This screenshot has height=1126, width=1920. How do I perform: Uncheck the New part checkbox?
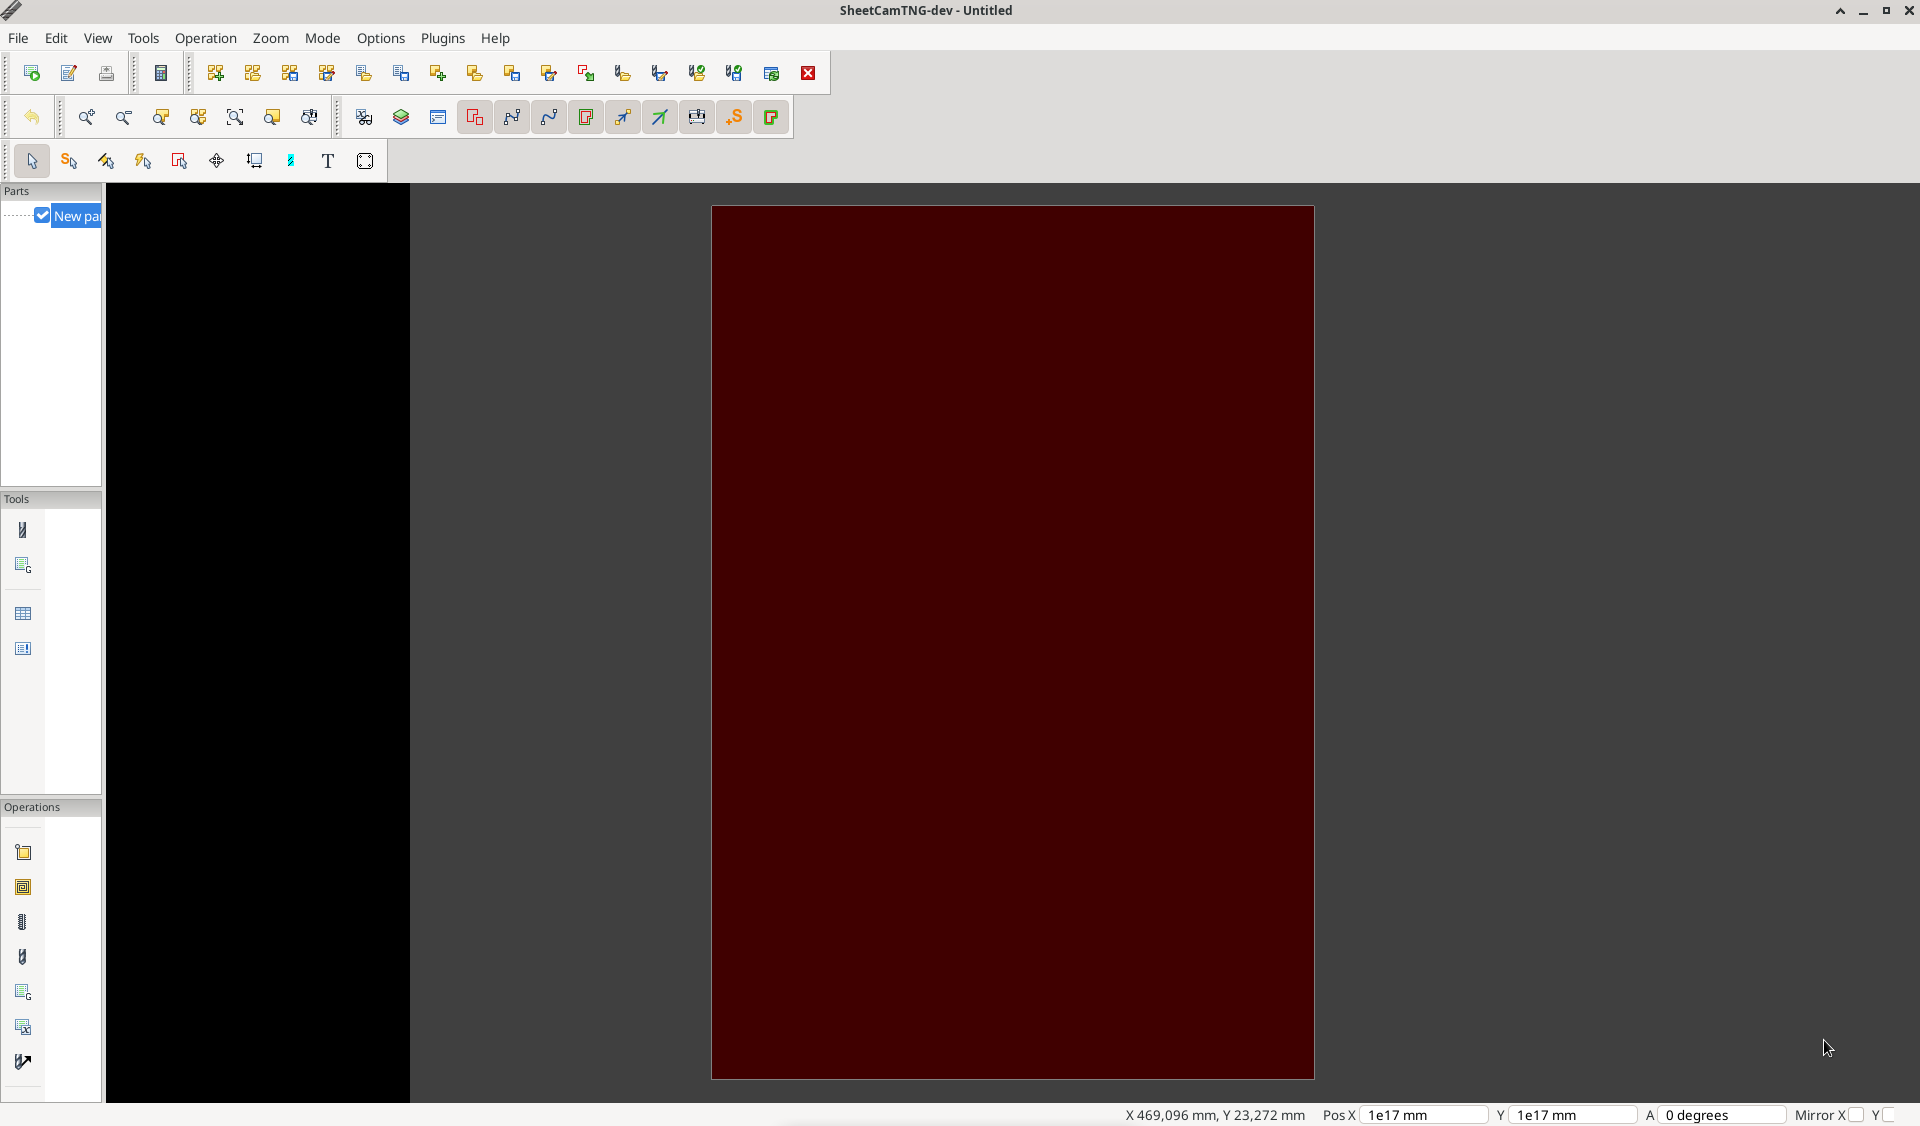42,215
